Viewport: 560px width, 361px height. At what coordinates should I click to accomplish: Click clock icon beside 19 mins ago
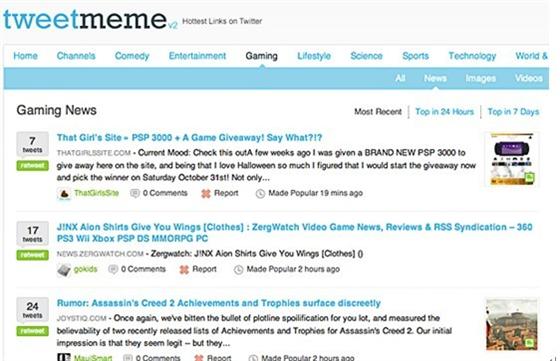(260, 194)
